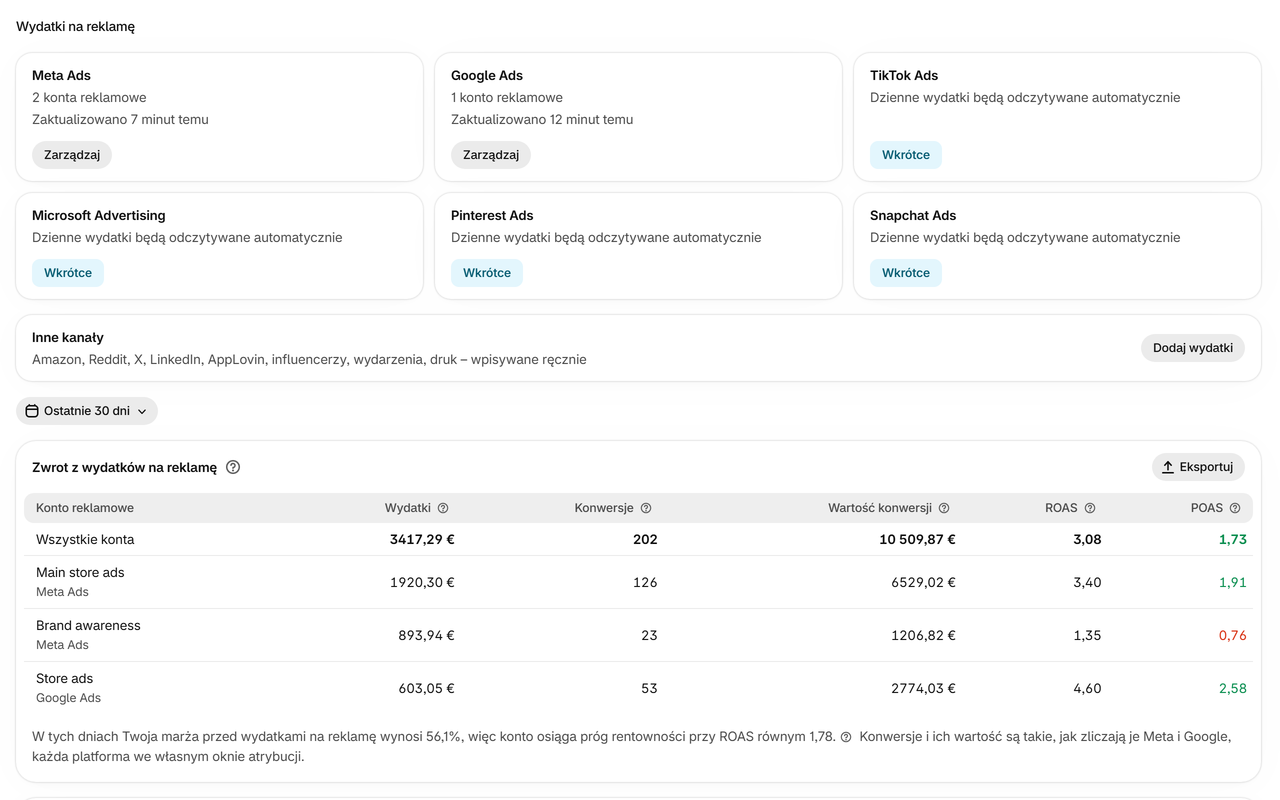Show help for 'Wartość konwersji' column
The width and height of the screenshot is (1280, 800).
pyautogui.click(x=944, y=508)
